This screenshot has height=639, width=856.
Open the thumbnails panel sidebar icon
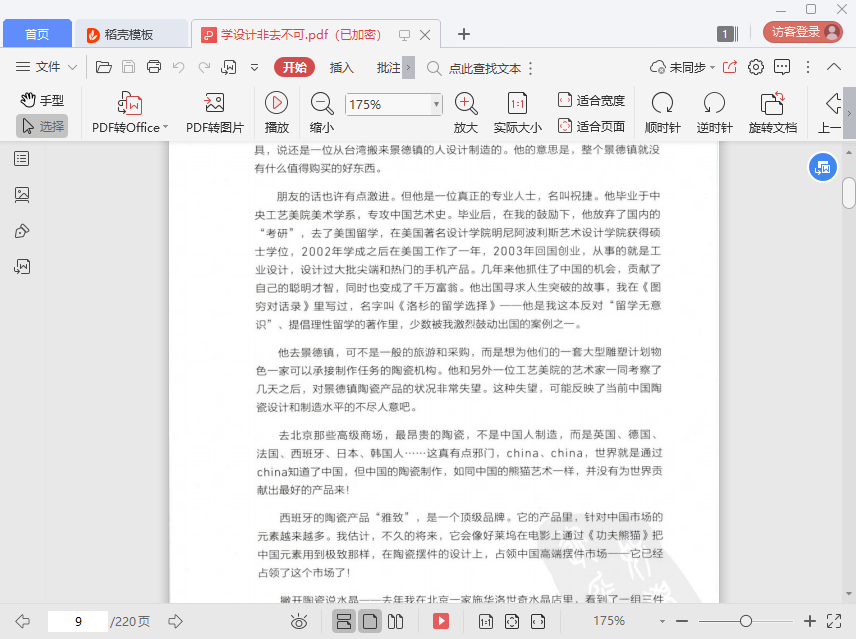pyautogui.click(x=22, y=195)
